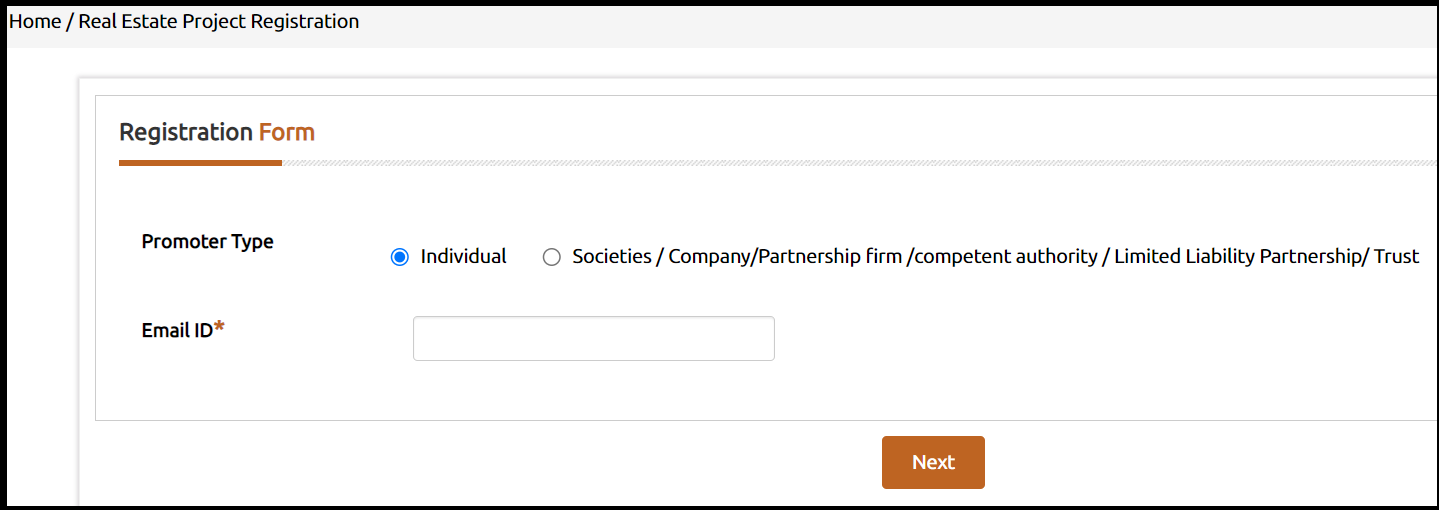This screenshot has height=510, width=1439.
Task: Click the Real Estate Project Registration breadcrumb
Action: 219,21
